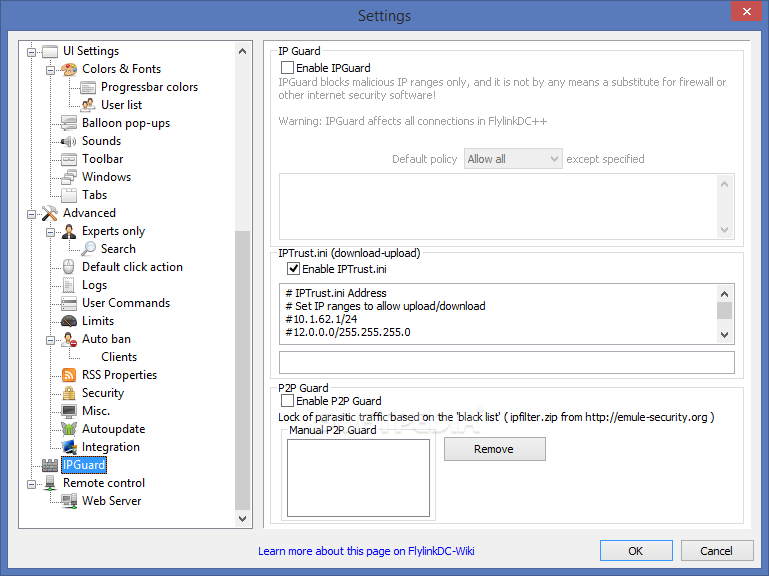
Task: Click the Colors & Fonts palette icon
Action: pos(69,69)
